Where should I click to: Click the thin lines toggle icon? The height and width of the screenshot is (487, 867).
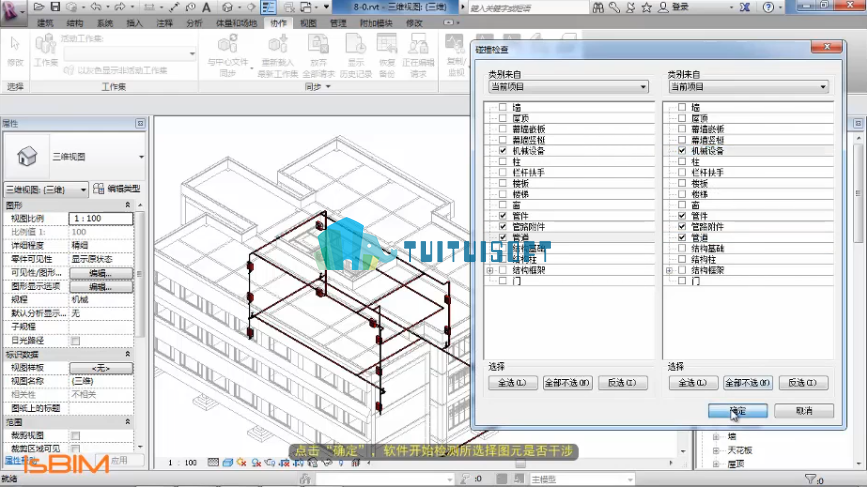(268, 7)
